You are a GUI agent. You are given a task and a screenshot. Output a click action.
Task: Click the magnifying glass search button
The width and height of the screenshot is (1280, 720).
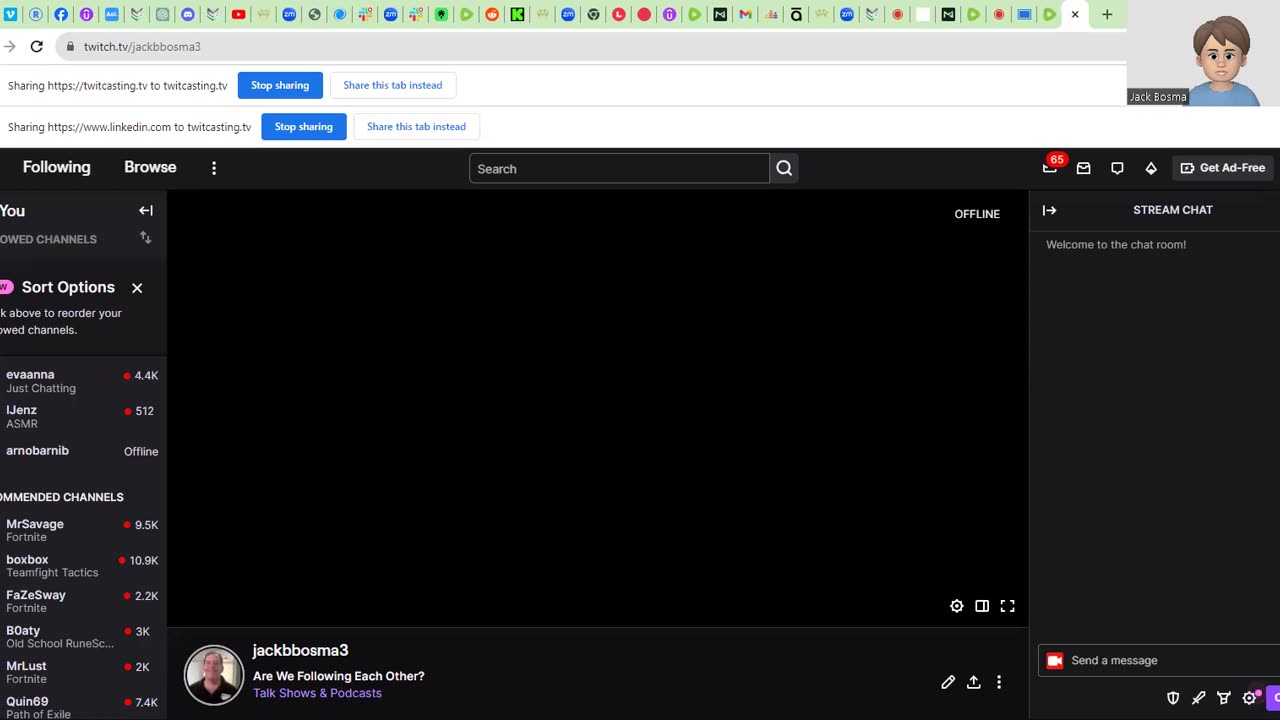(784, 169)
